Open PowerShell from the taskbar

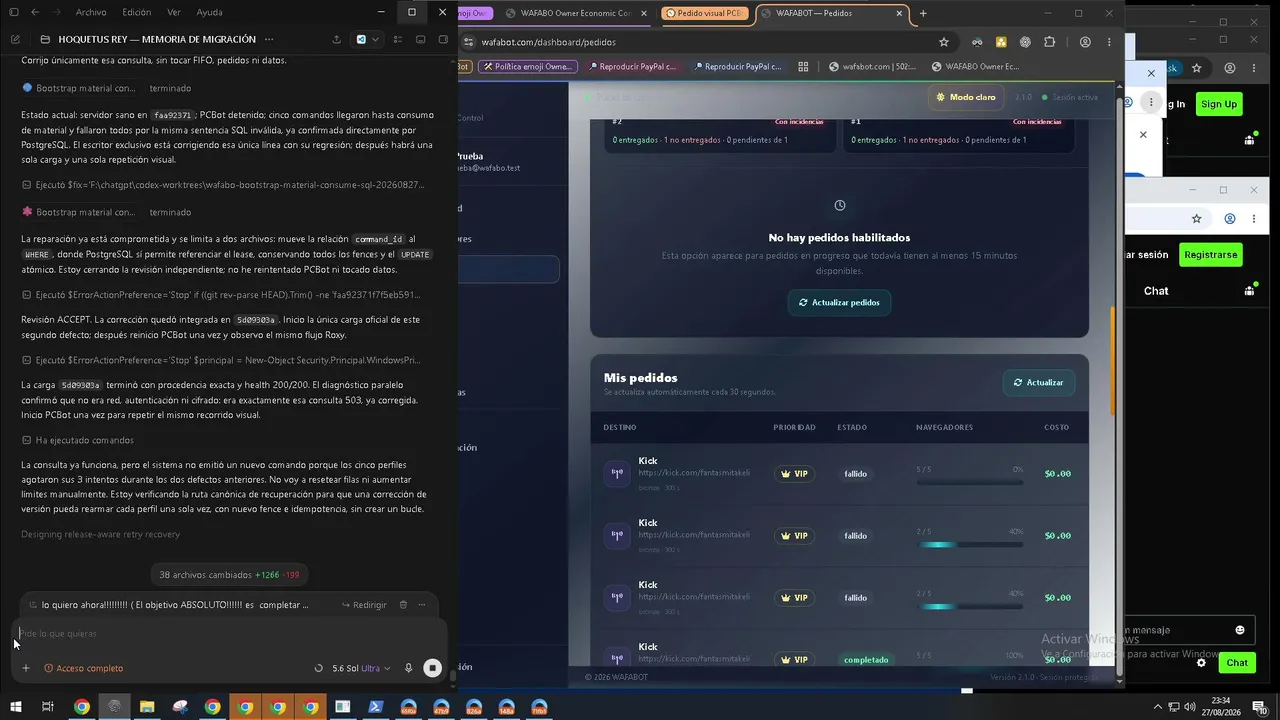[376, 707]
